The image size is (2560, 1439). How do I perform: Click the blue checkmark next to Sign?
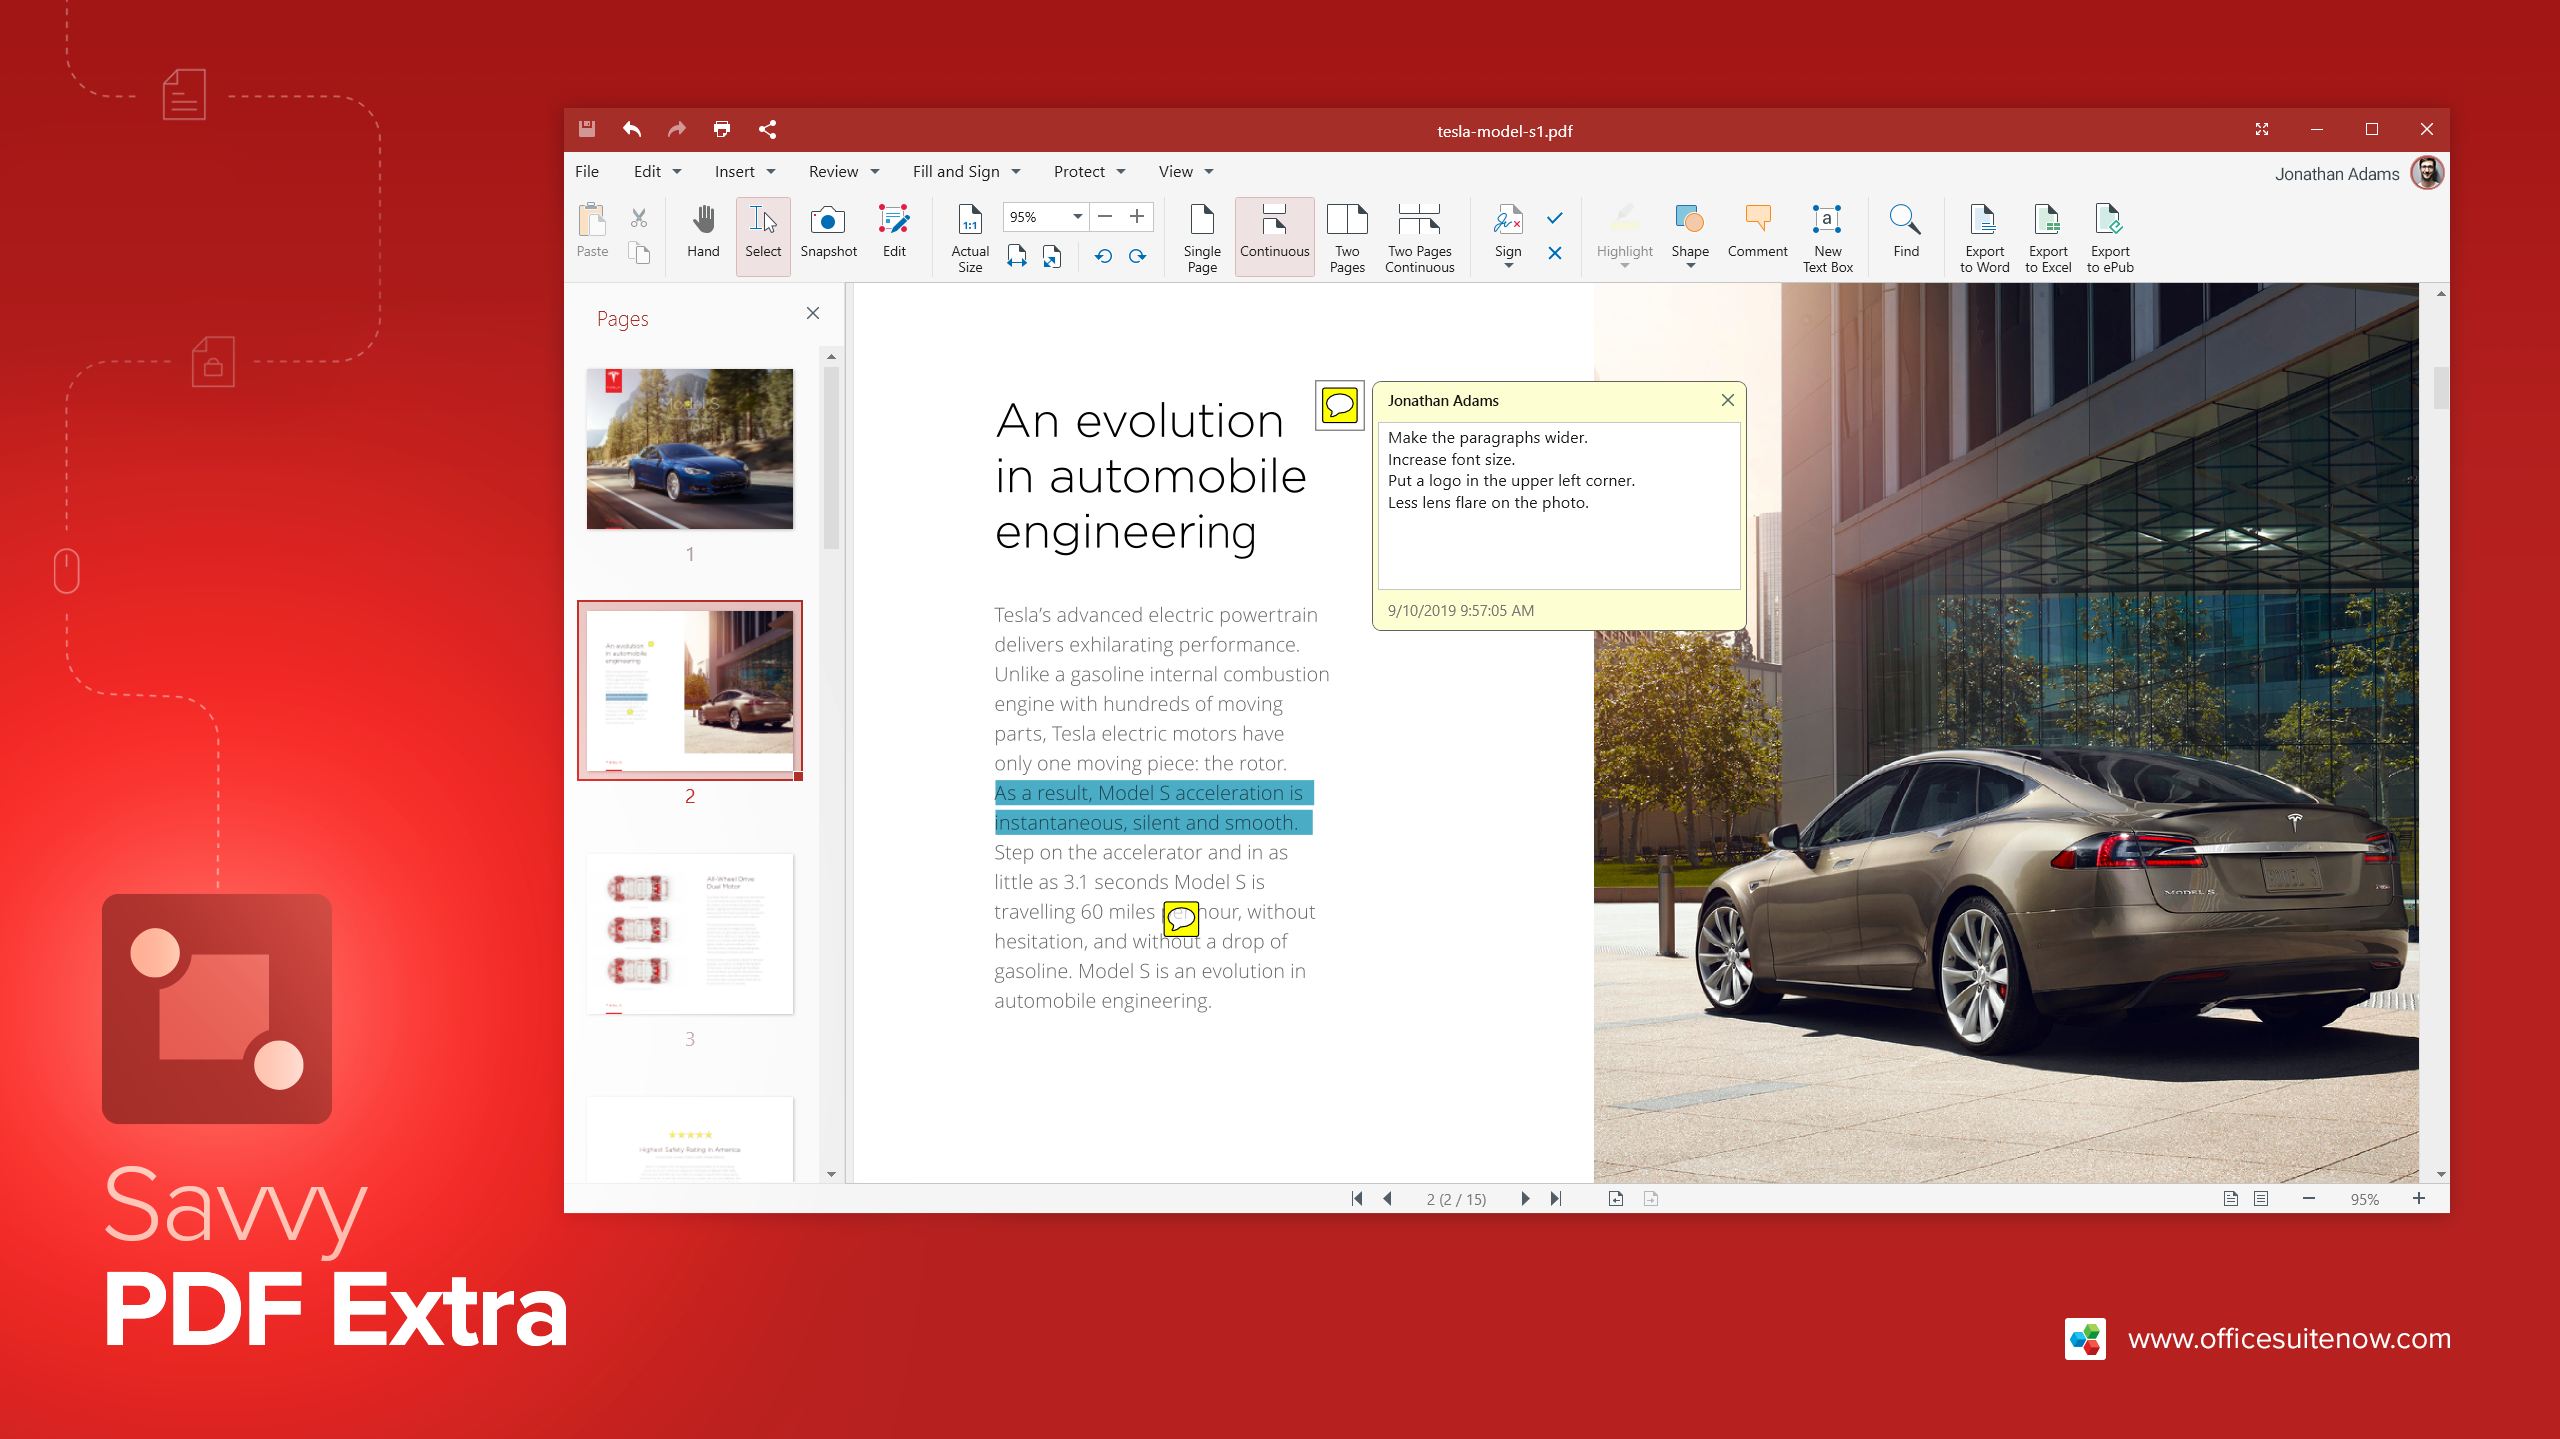(1555, 217)
